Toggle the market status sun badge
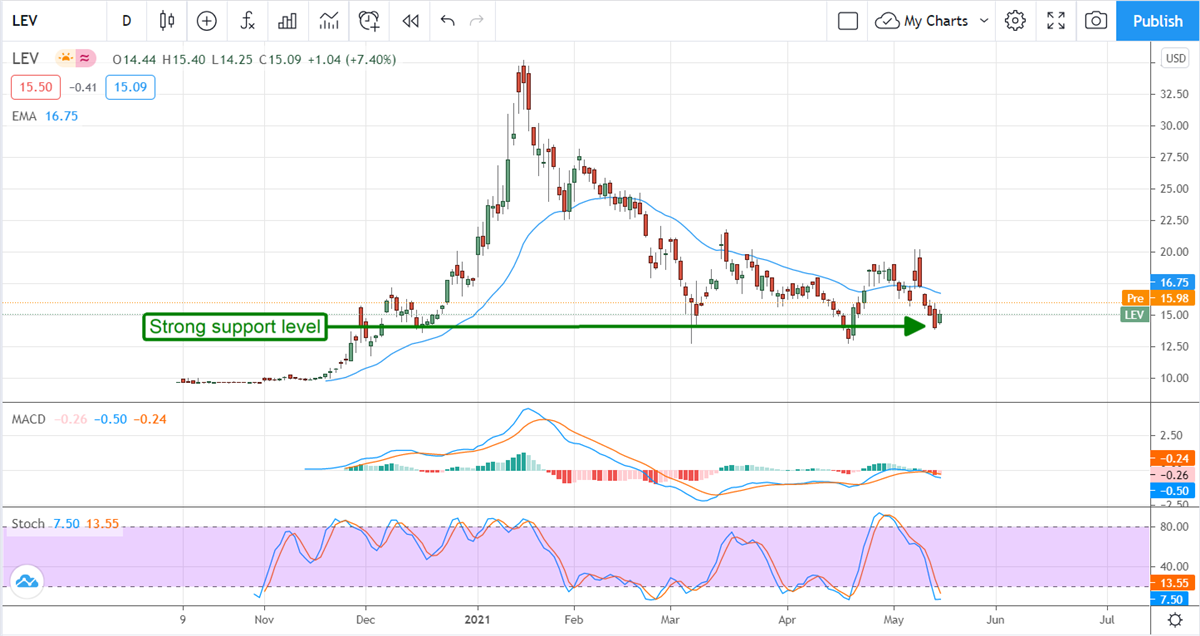1200x636 pixels. [66, 59]
